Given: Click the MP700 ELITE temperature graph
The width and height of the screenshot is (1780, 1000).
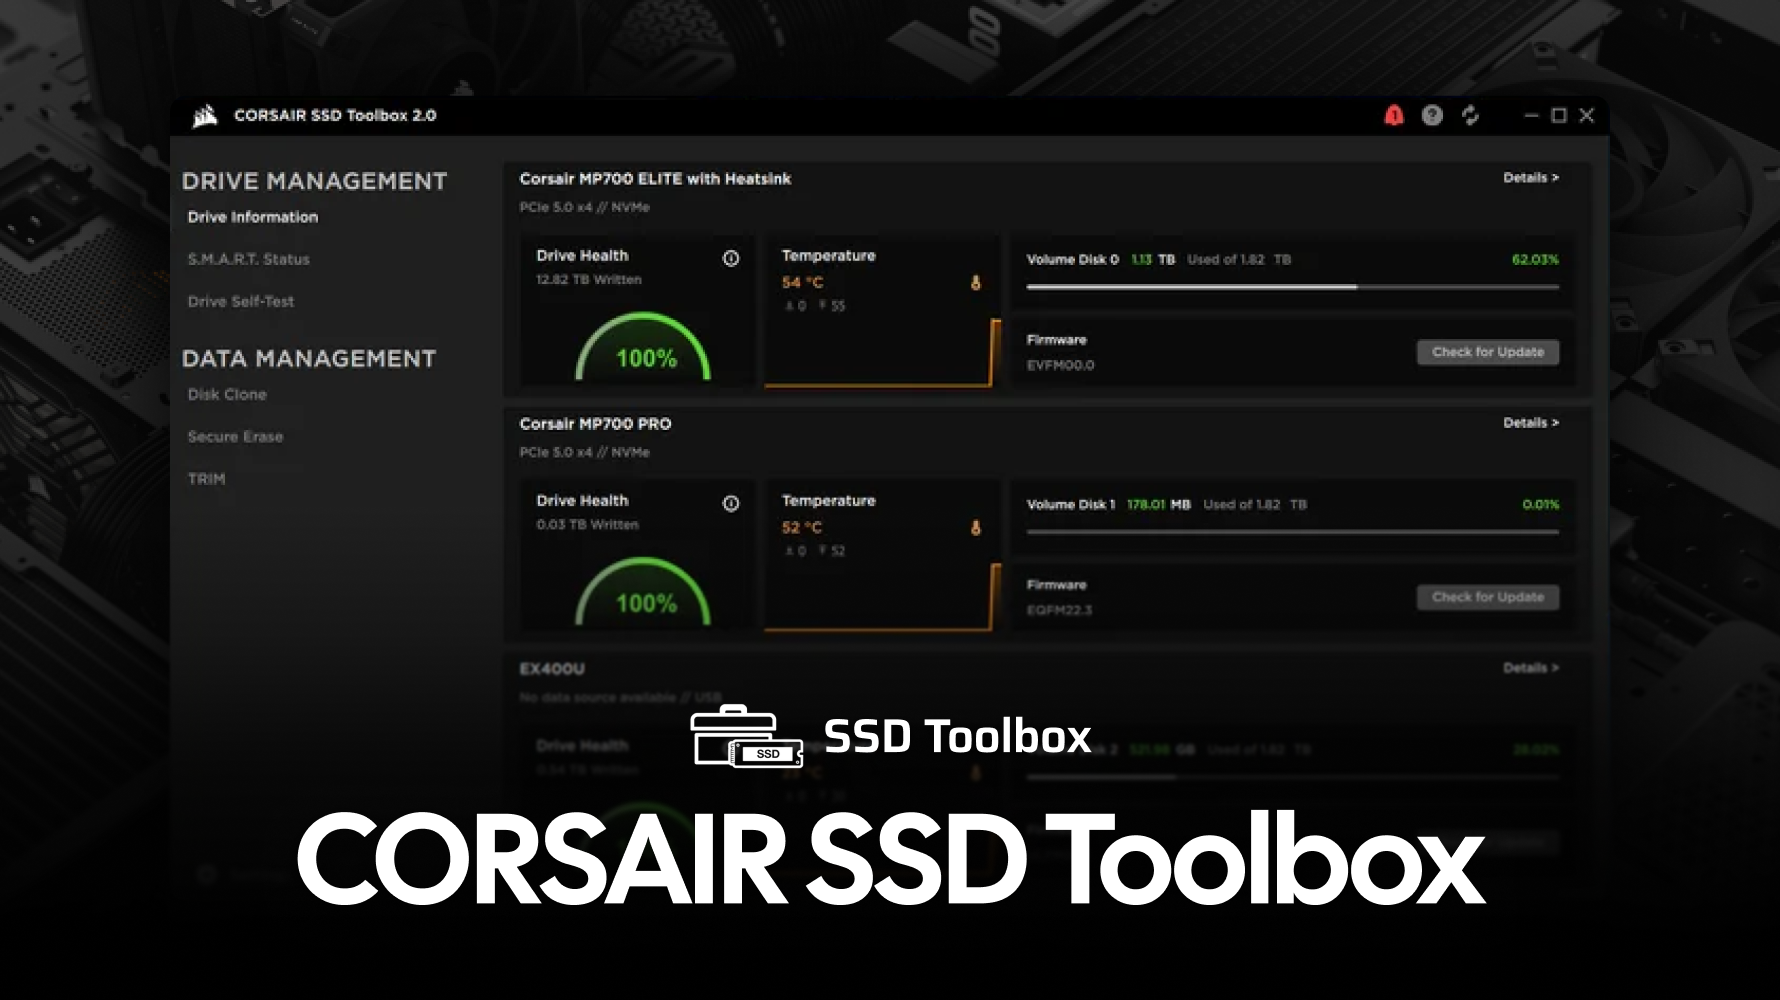Looking at the screenshot, I should pyautogui.click(x=882, y=352).
